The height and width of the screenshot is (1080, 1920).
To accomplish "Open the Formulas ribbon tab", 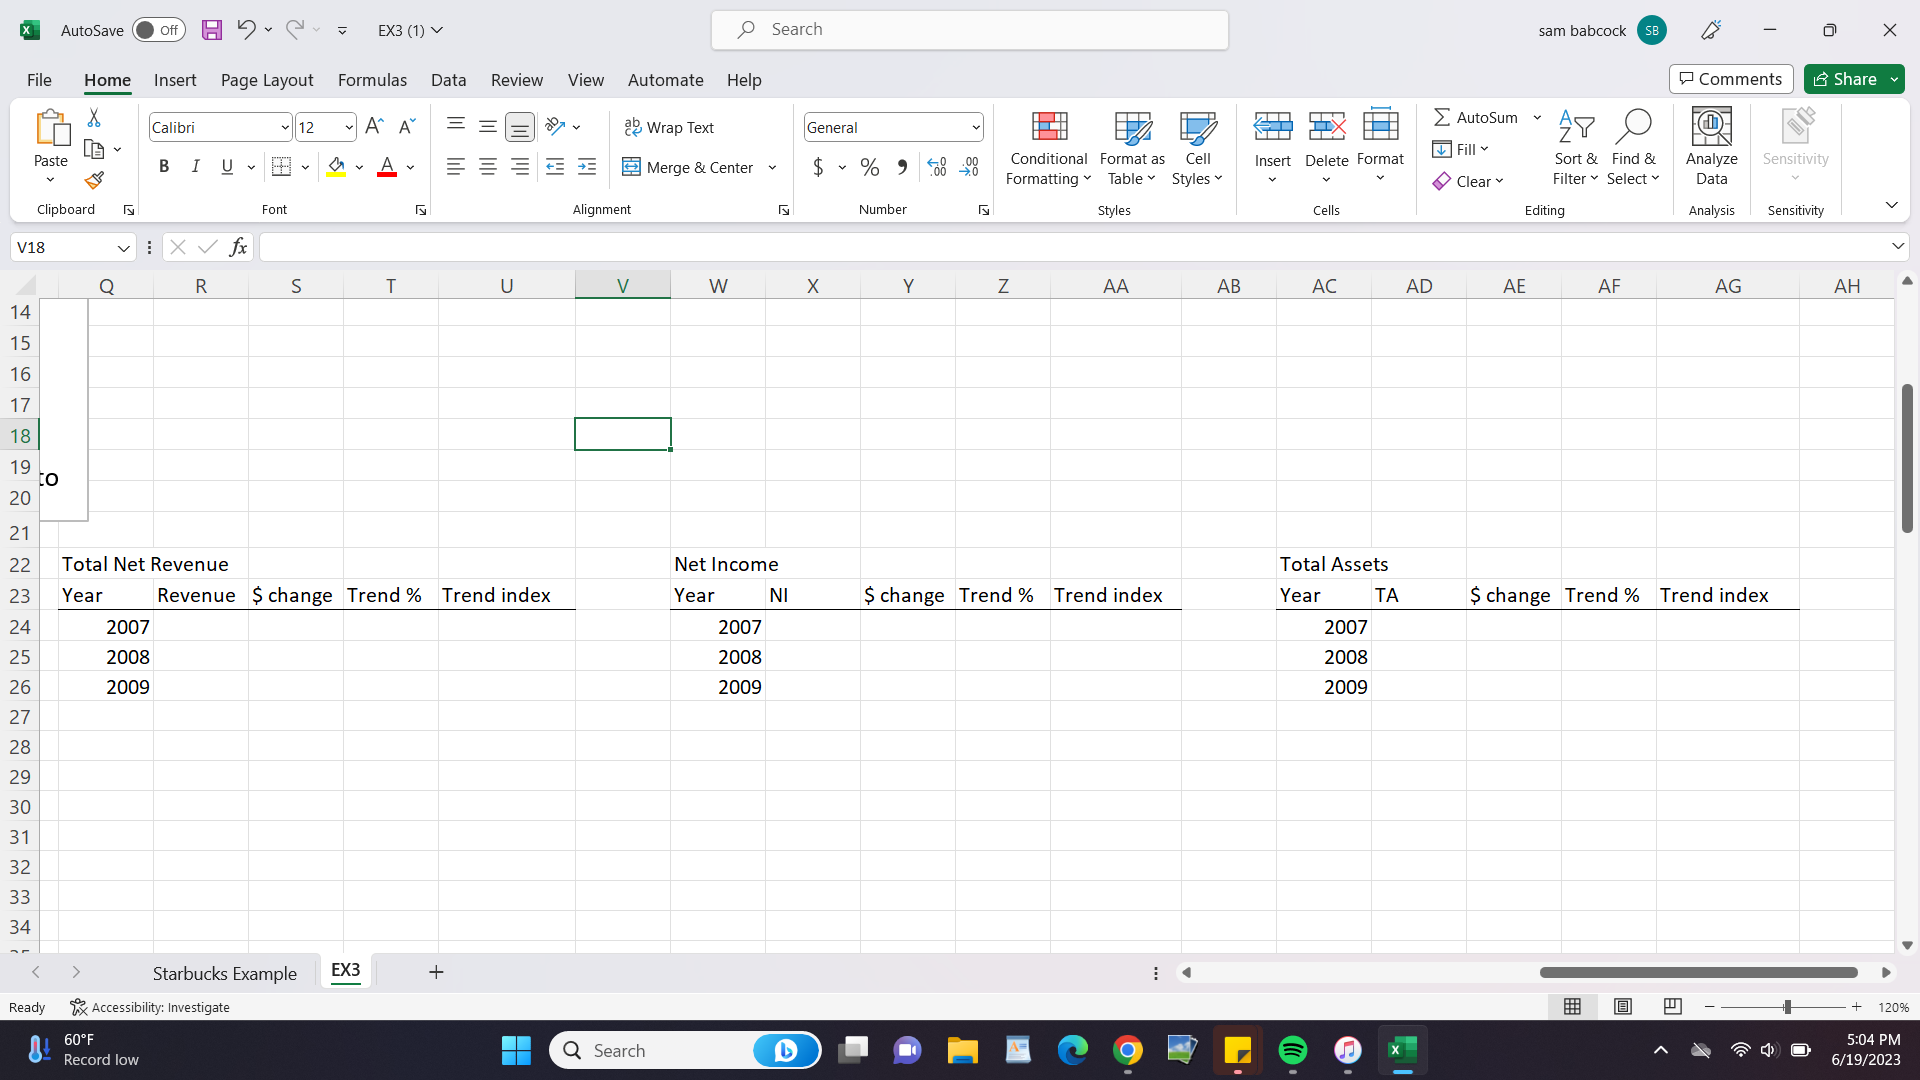I will [x=372, y=80].
